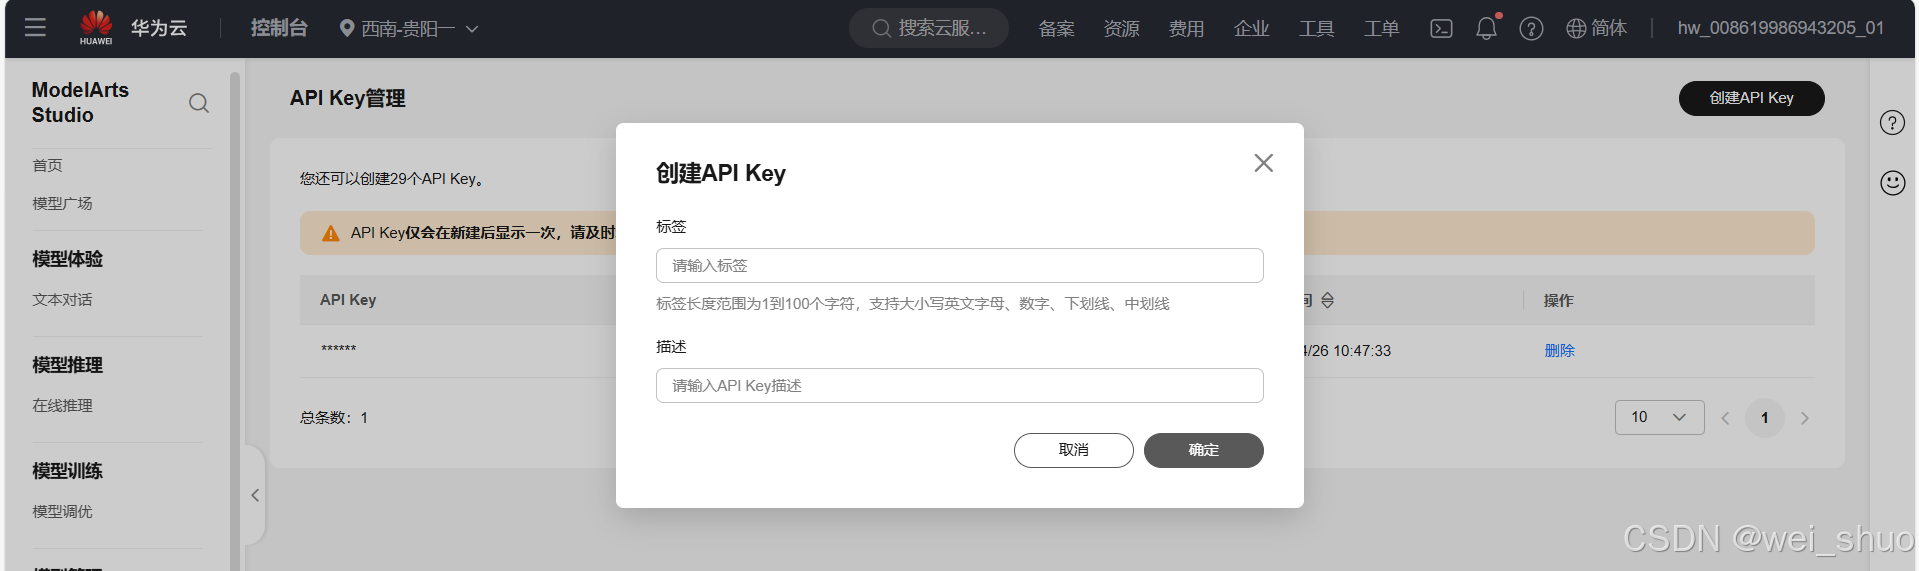Click the sidebar vertical scrollbar
Screen dimensions: 1919x571
[235, 320]
